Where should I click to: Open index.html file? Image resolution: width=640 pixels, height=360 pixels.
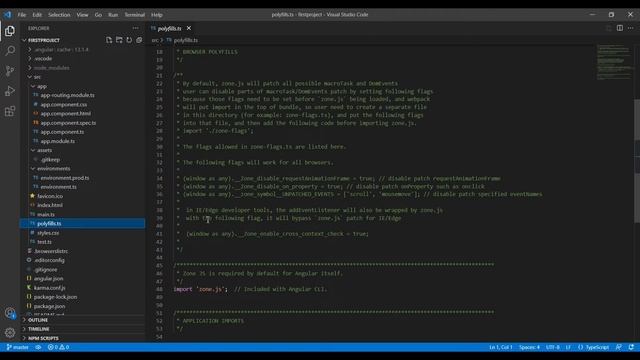tap(50, 205)
